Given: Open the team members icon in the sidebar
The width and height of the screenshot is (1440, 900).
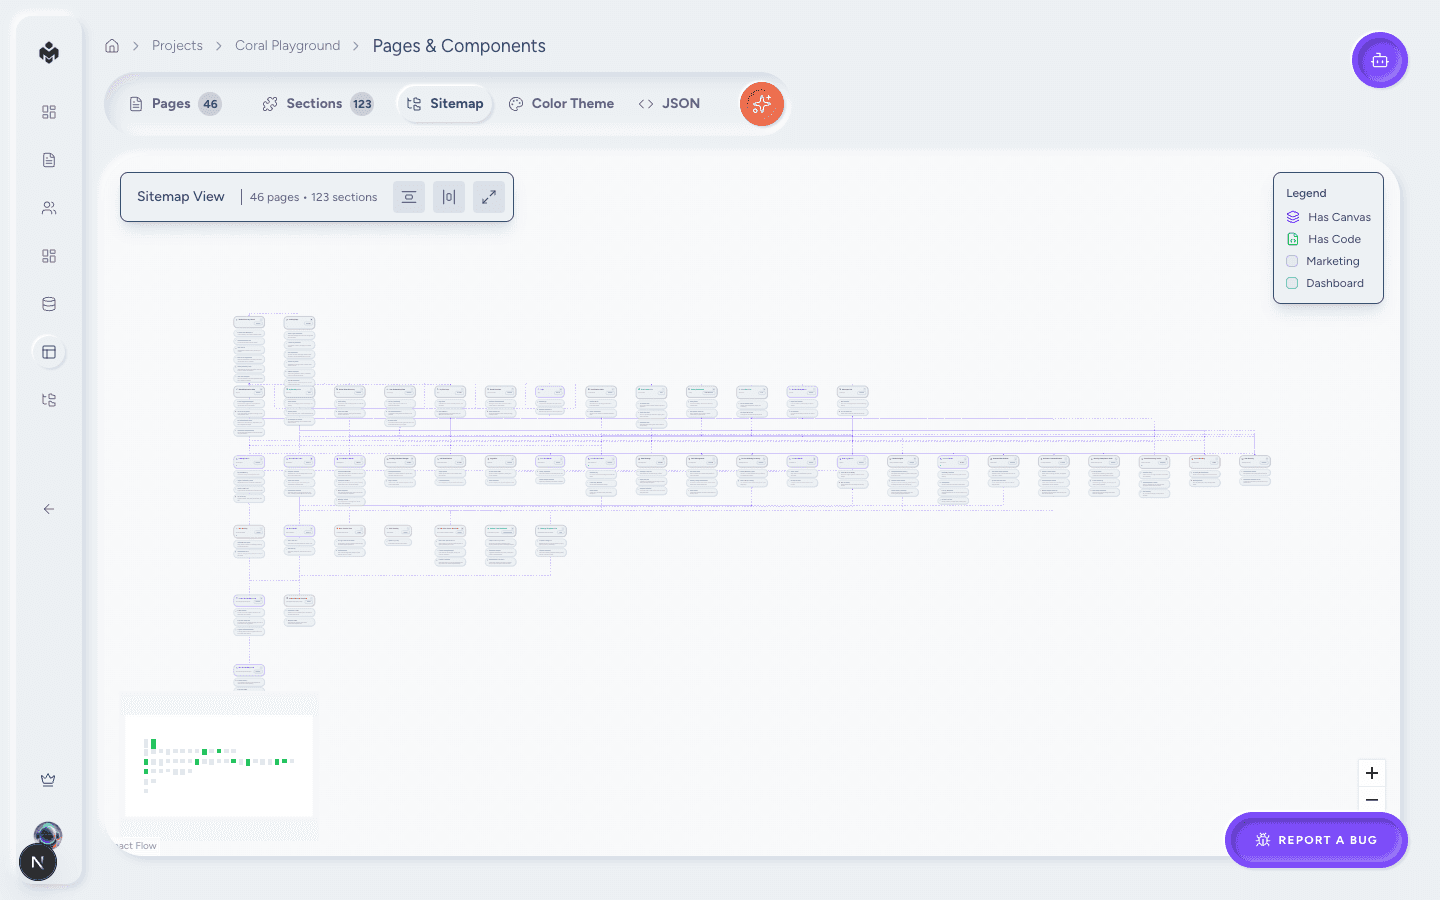Looking at the screenshot, I should (48, 207).
